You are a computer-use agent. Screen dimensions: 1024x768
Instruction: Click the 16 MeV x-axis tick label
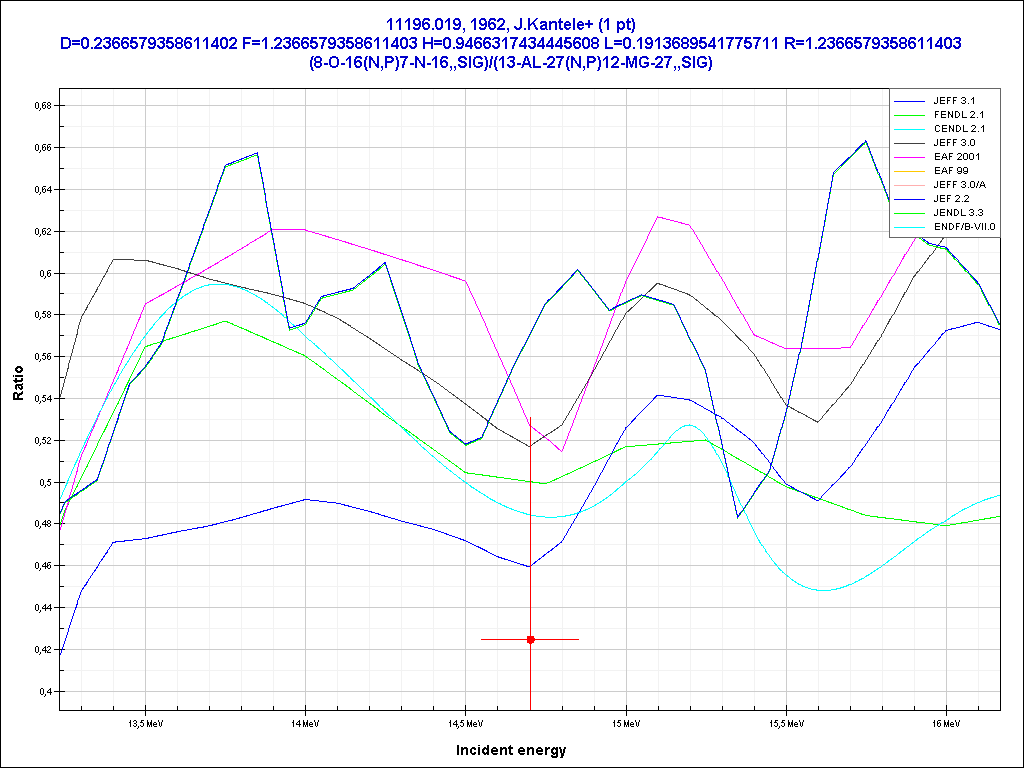pos(945,722)
